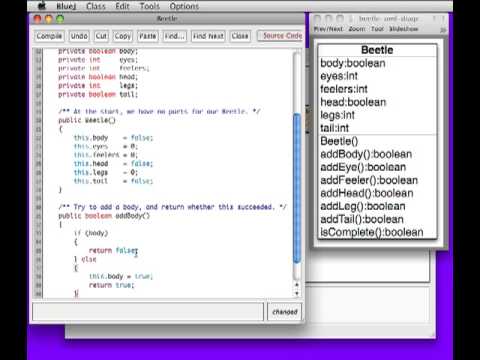Click 'tail:int' in the UML diagram
The image size is (480, 360).
pos(334,128)
